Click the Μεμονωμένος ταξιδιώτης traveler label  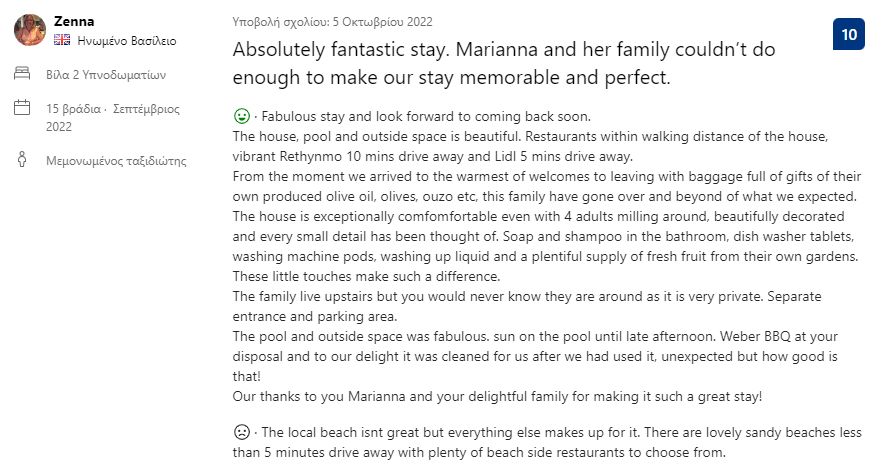tap(116, 160)
